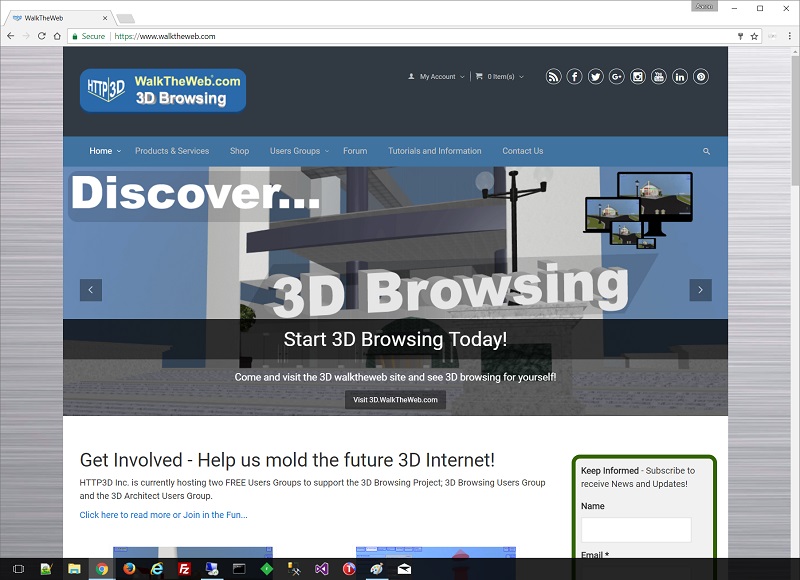Image resolution: width=800 pixels, height=580 pixels.
Task: Click the page vertical scrollbar thumb
Action: point(795,120)
